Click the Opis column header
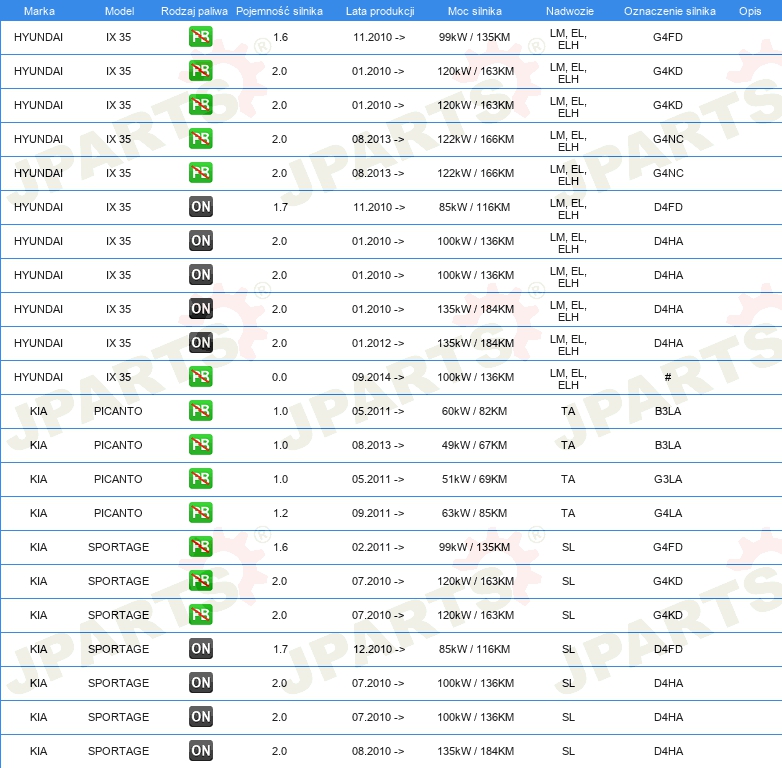 tap(750, 11)
